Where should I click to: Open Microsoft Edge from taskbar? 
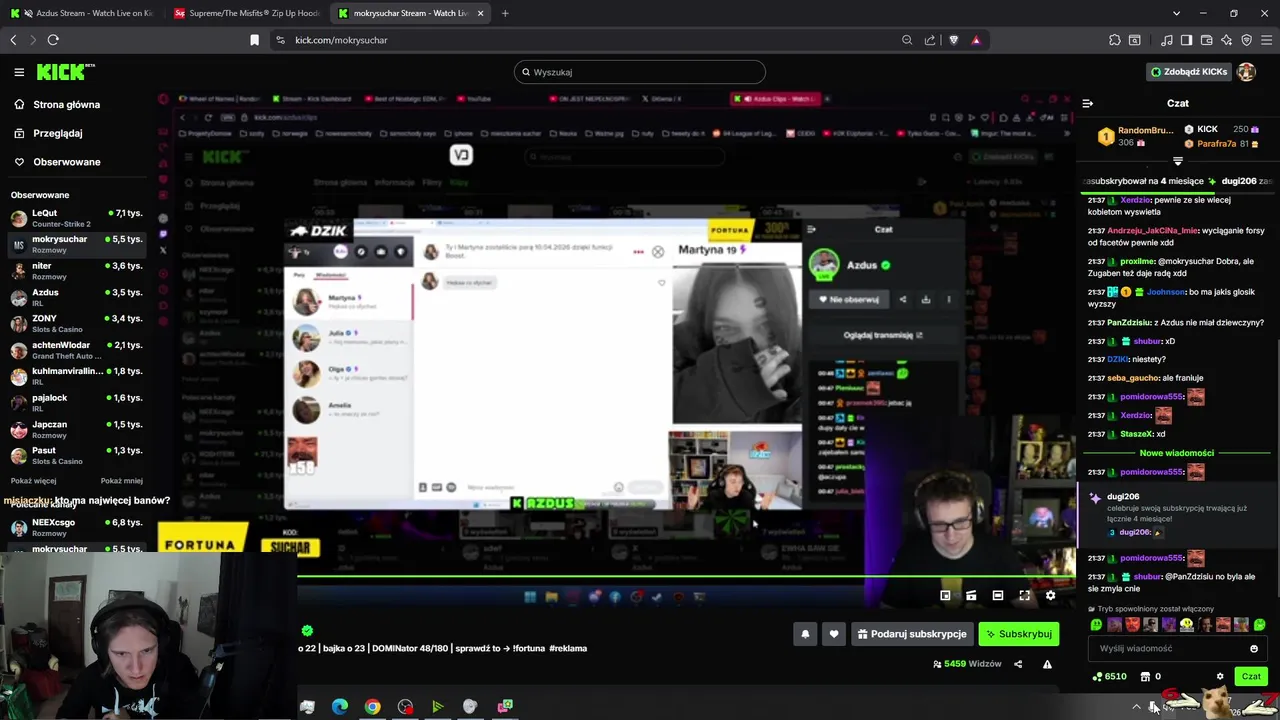point(340,706)
